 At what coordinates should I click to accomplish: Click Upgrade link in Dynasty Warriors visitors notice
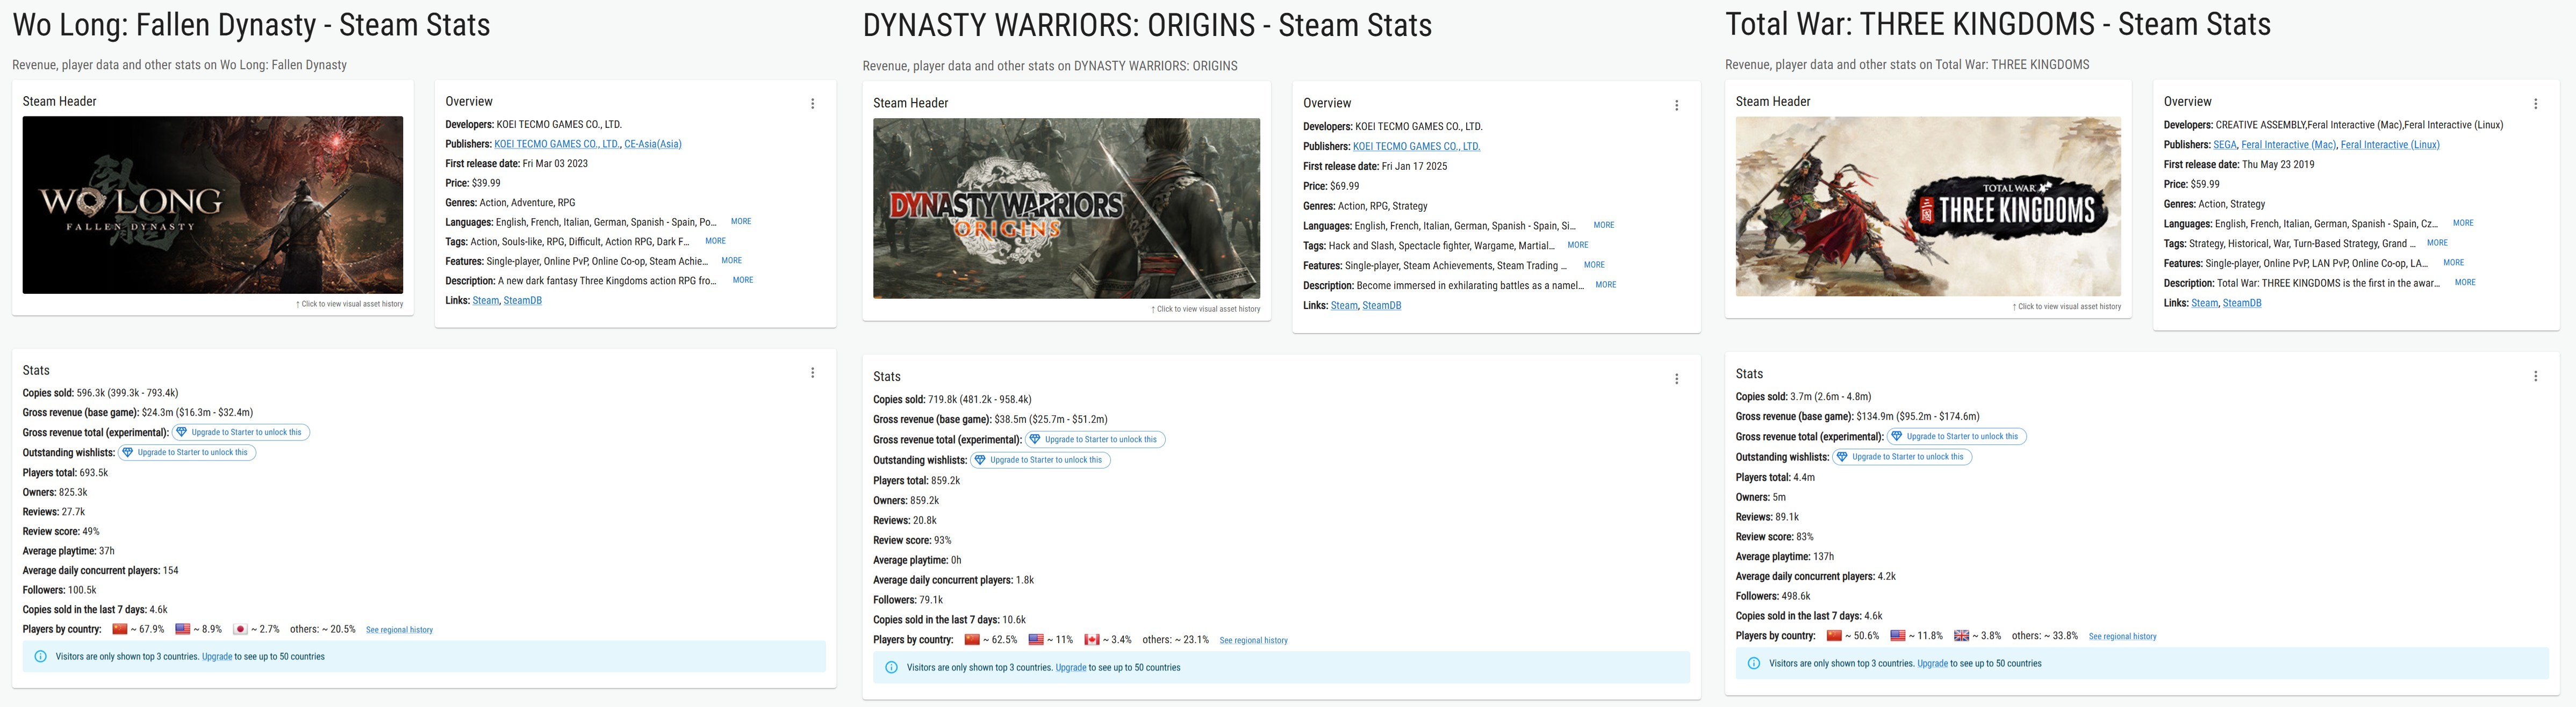1070,667
